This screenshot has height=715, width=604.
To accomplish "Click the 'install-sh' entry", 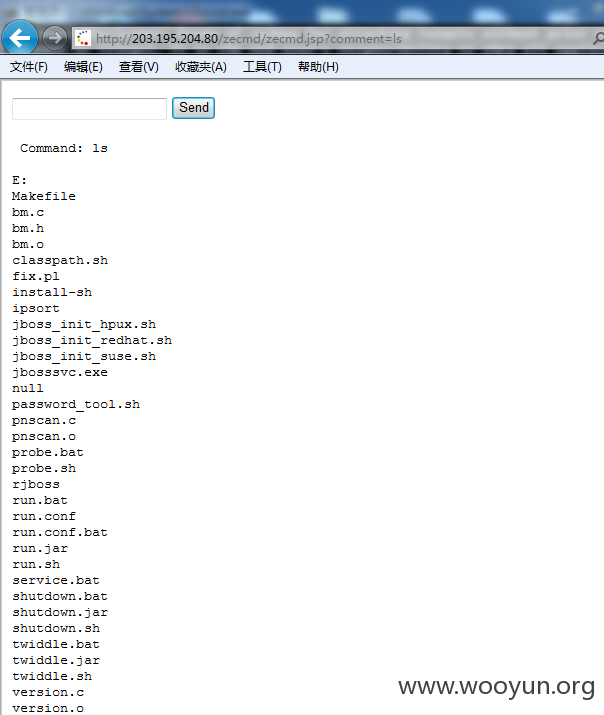I will [x=52, y=292].
